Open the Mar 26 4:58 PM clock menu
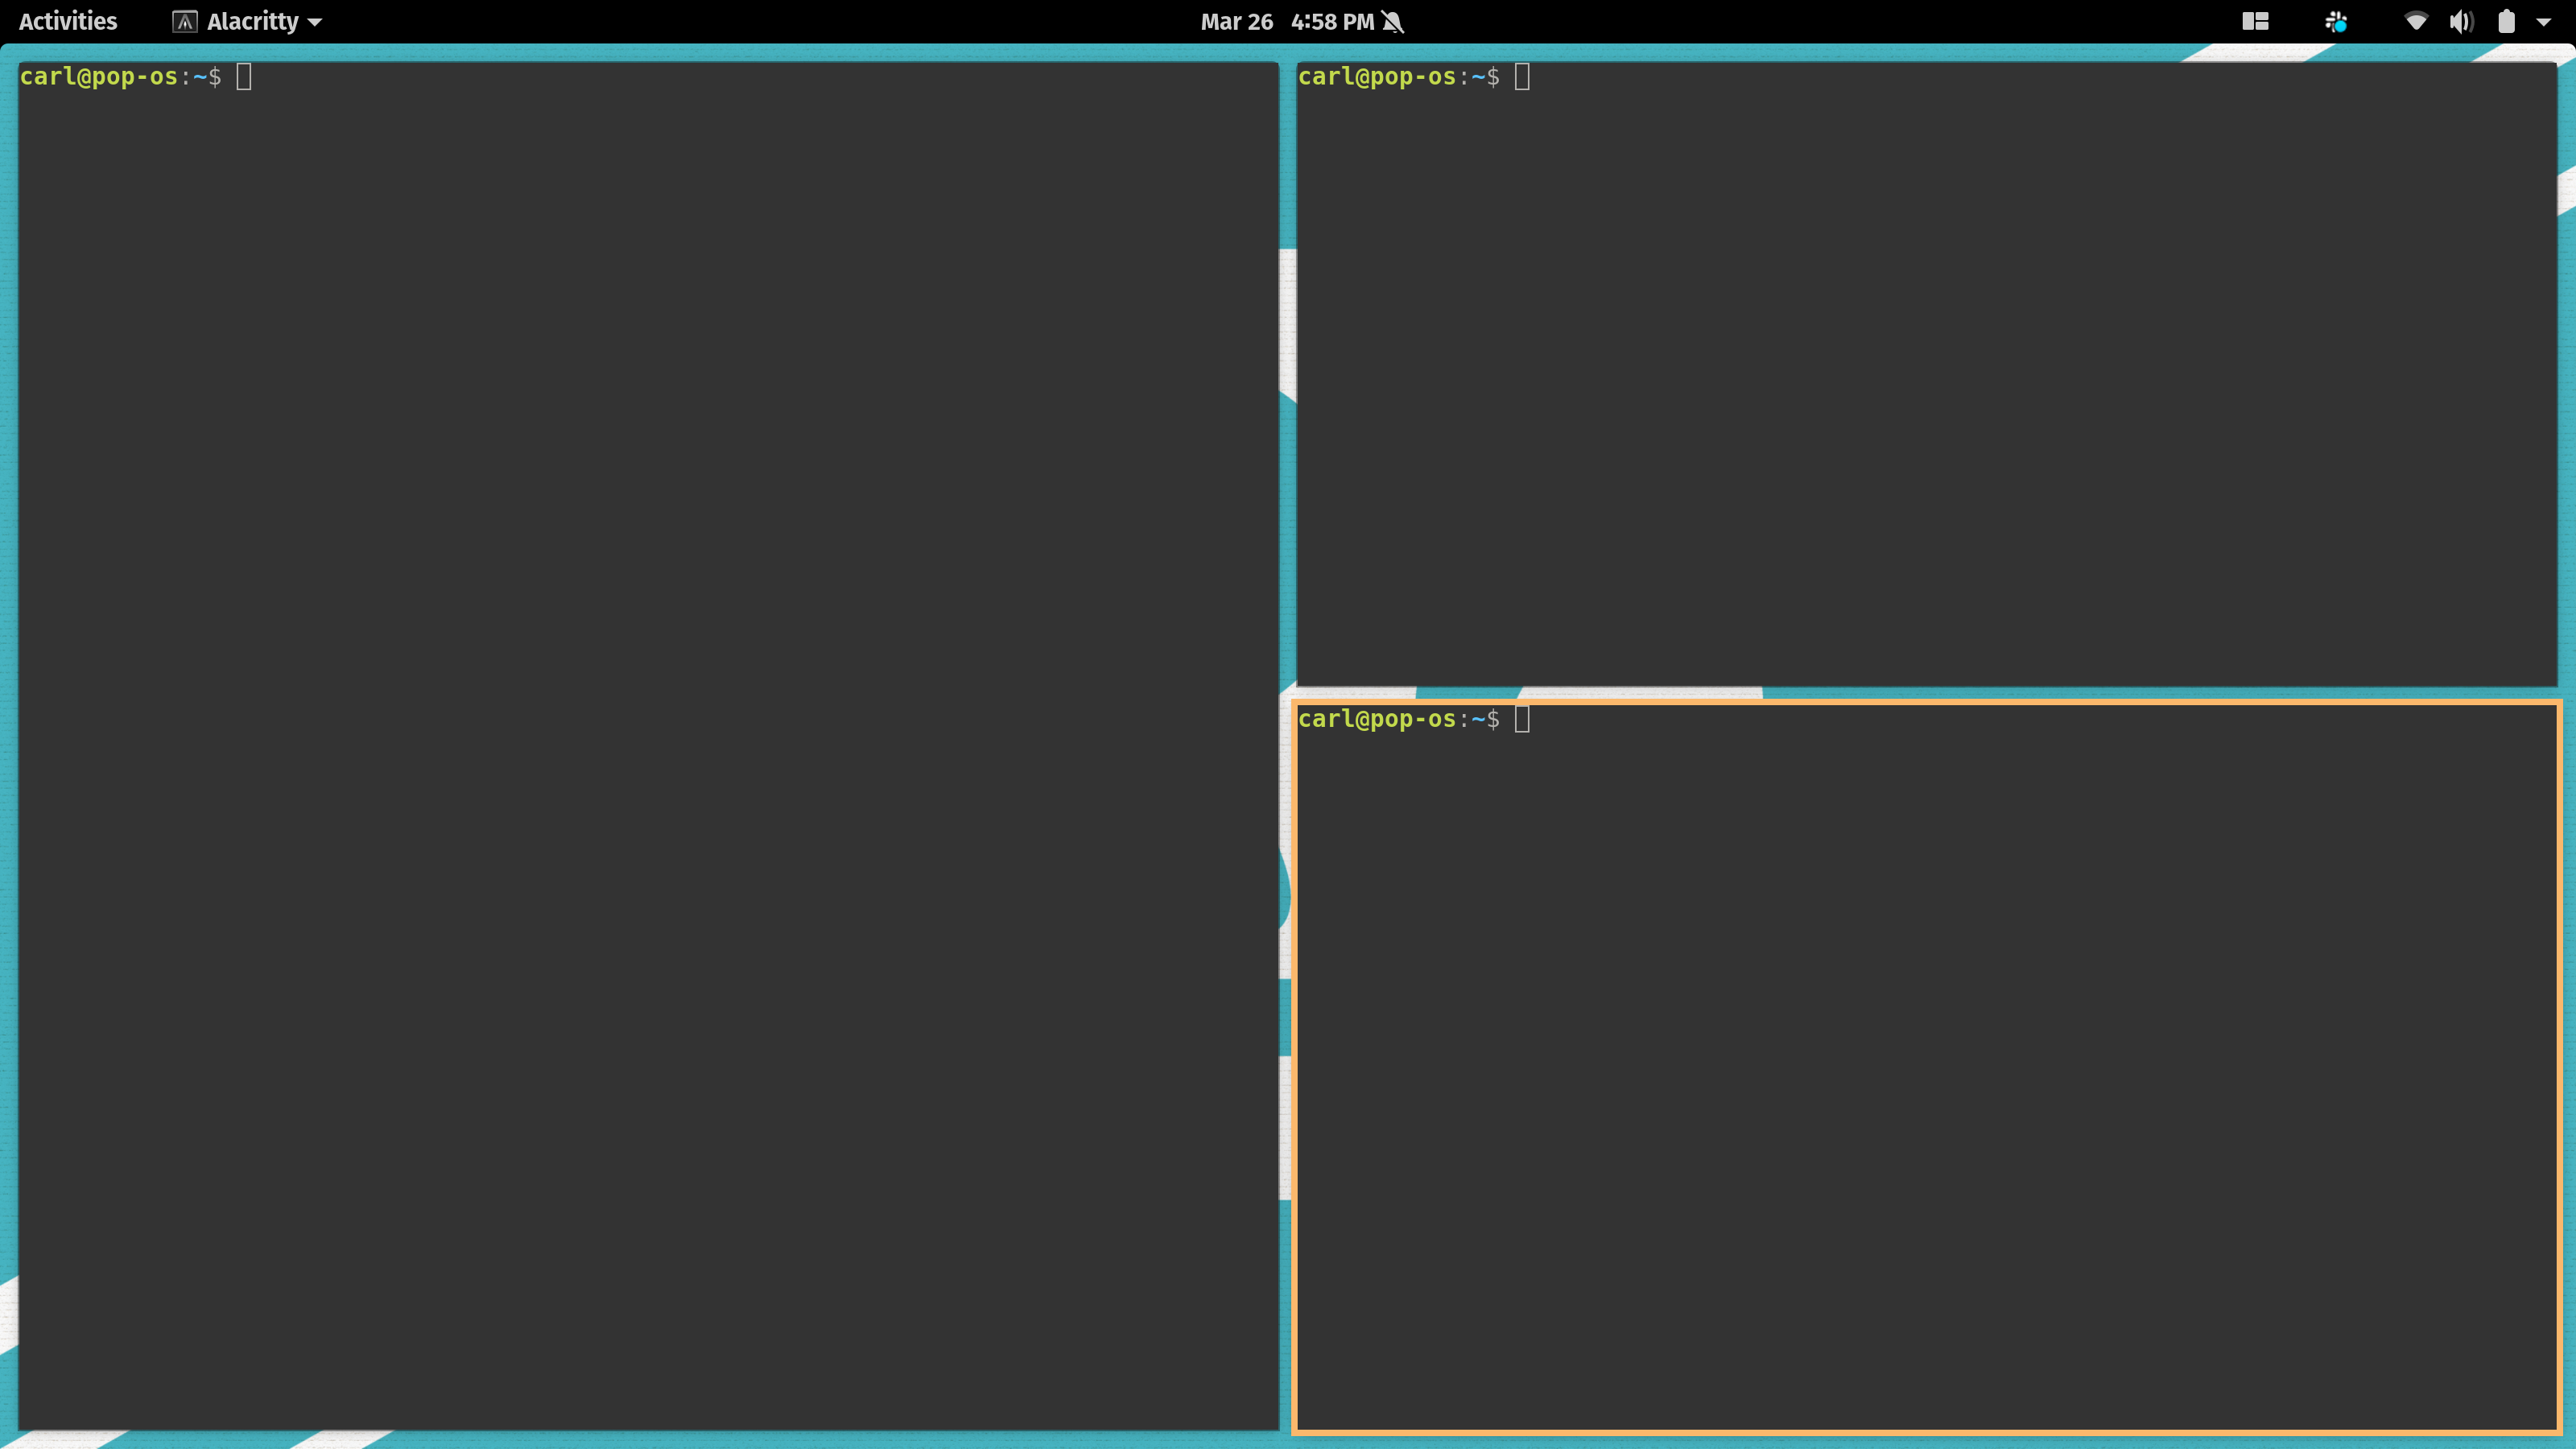Screen dimensions: 2576x1449 point(1288,21)
